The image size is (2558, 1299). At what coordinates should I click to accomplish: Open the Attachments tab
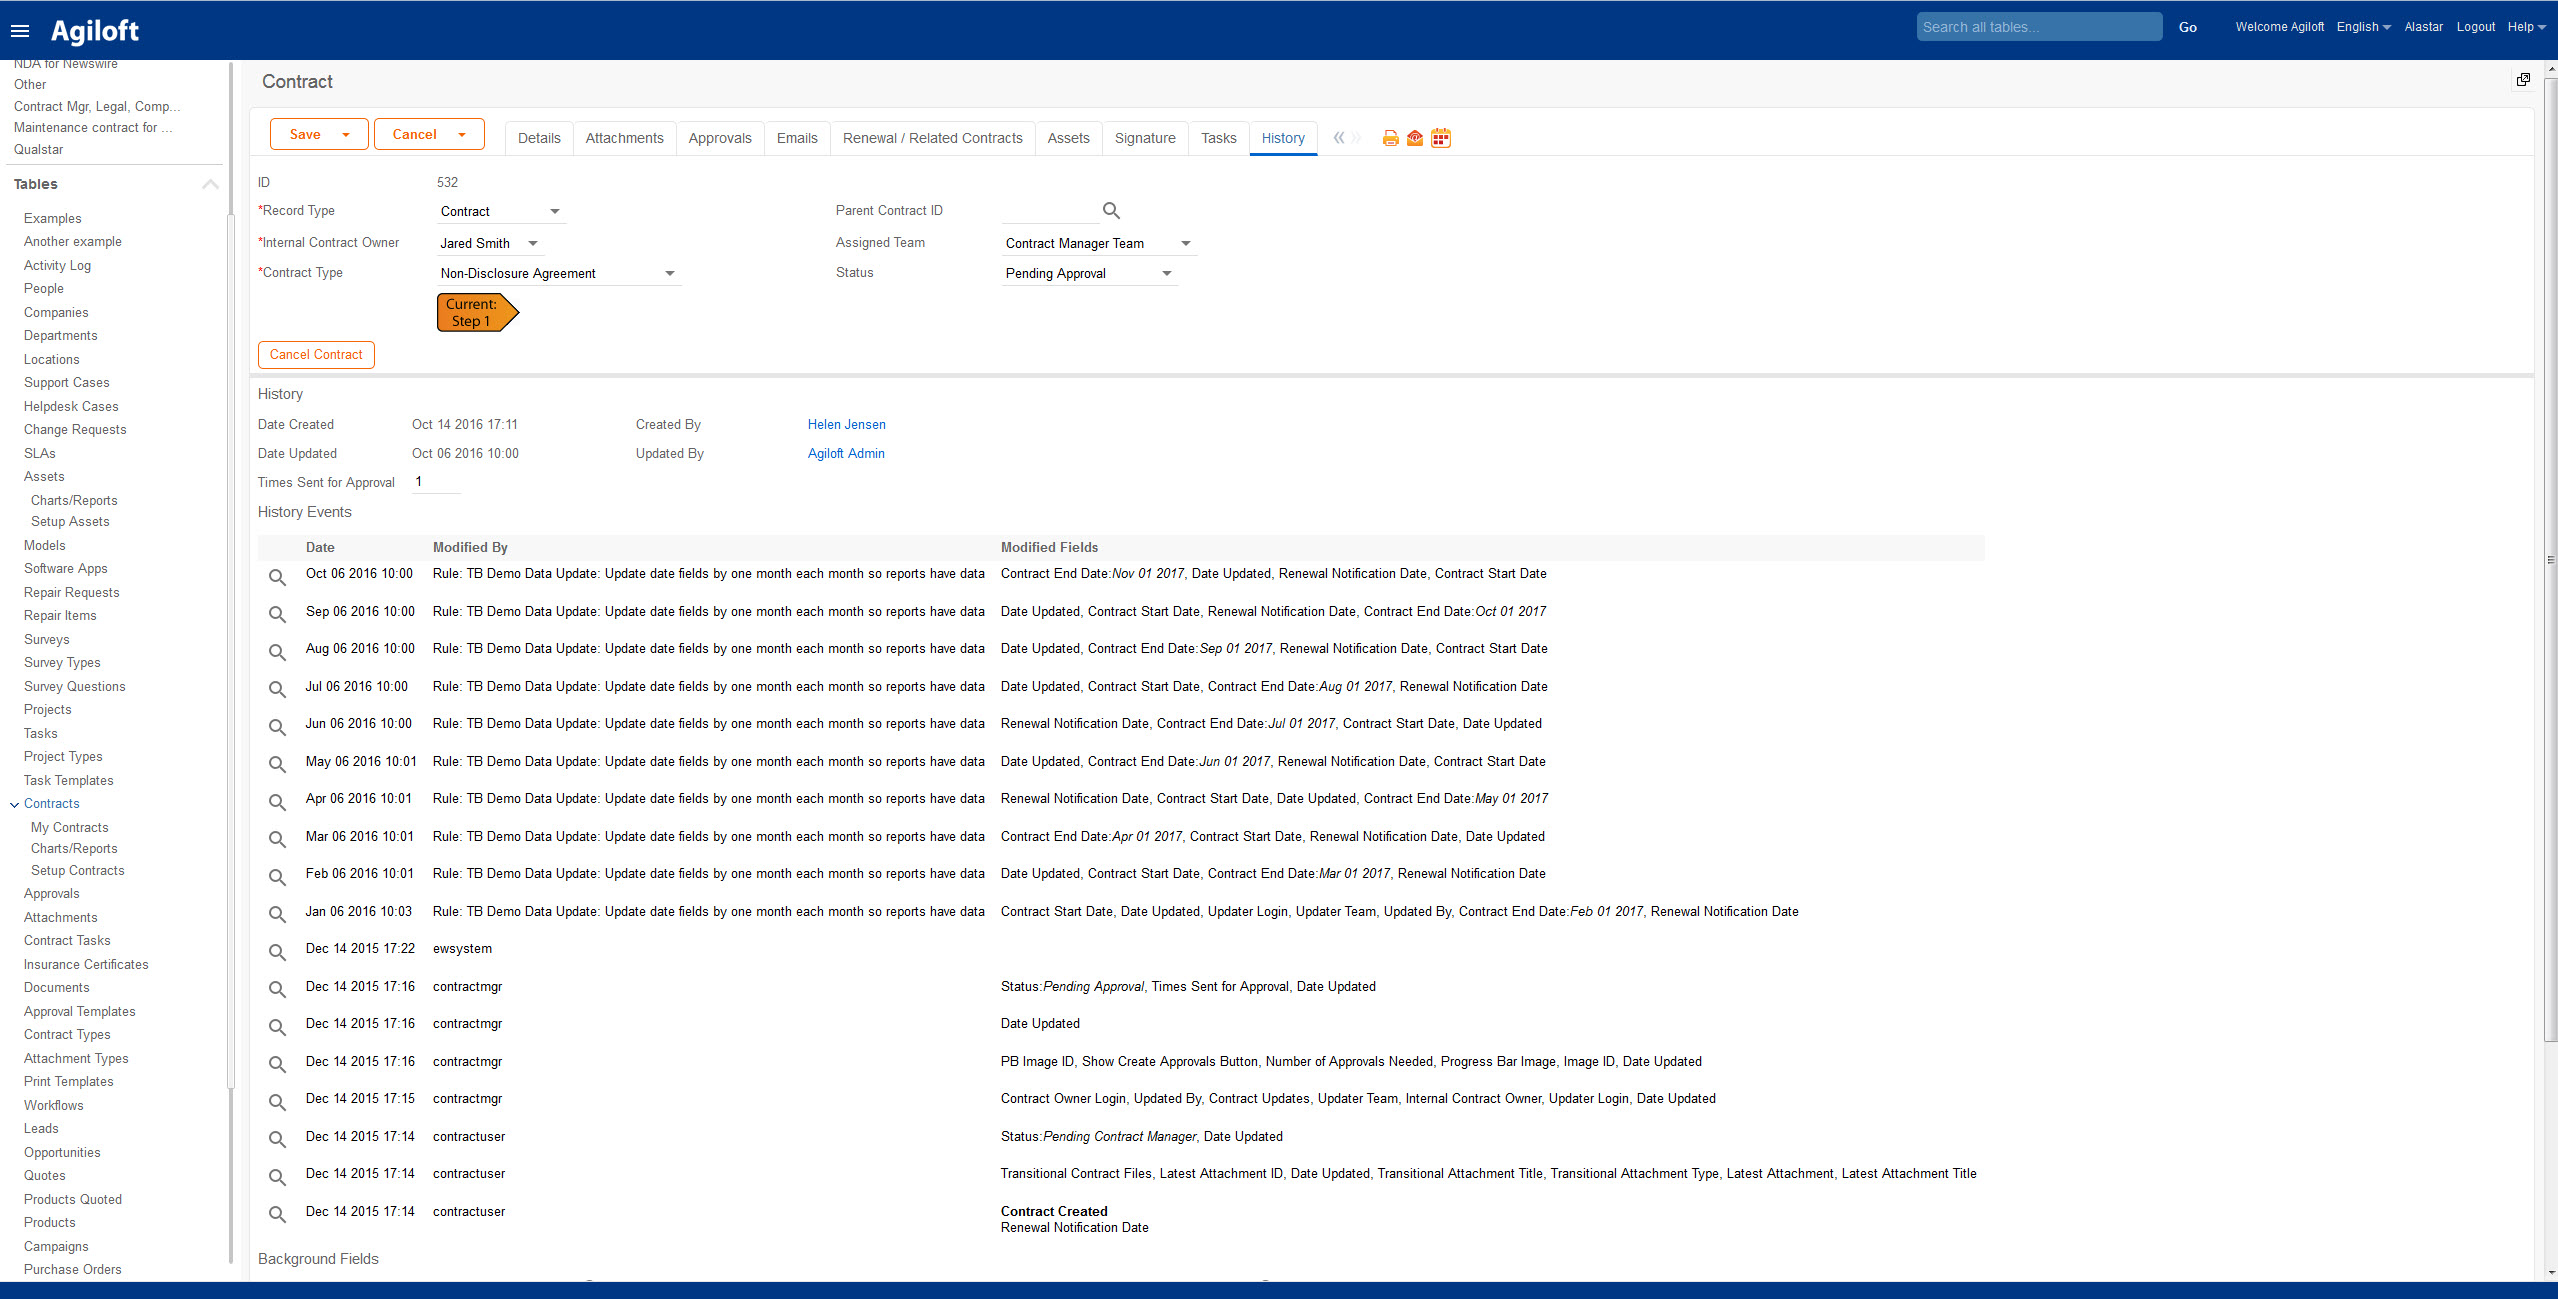pyautogui.click(x=624, y=138)
